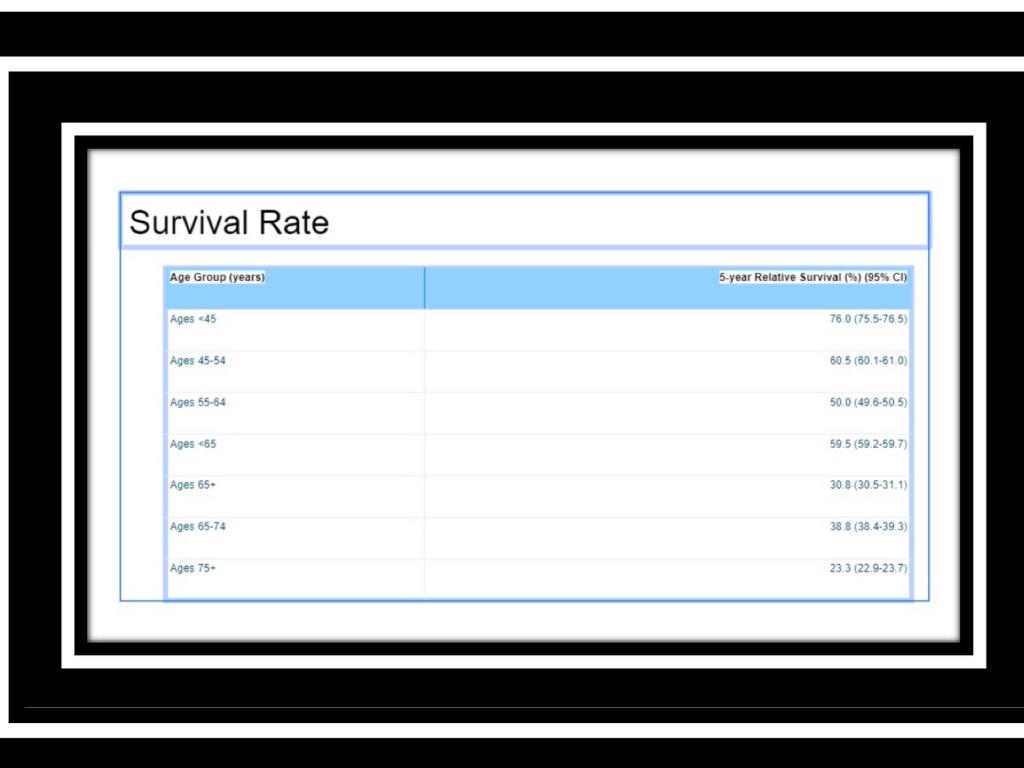Click the Ages <45 row label
1024x768 pixels.
pos(193,319)
